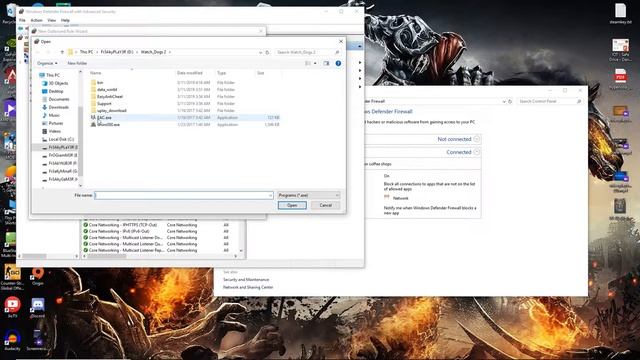Refresh the Watch_Dogs 2 folder listing

pos(267,52)
